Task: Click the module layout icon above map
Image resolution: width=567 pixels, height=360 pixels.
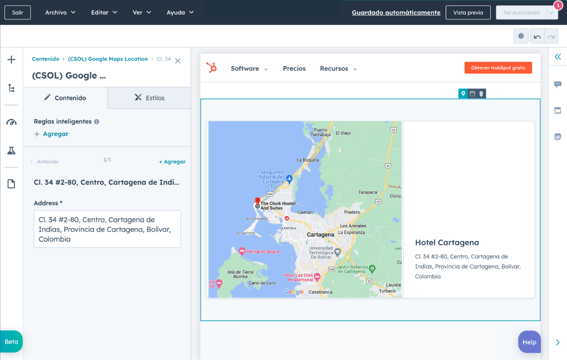Action: [x=472, y=94]
